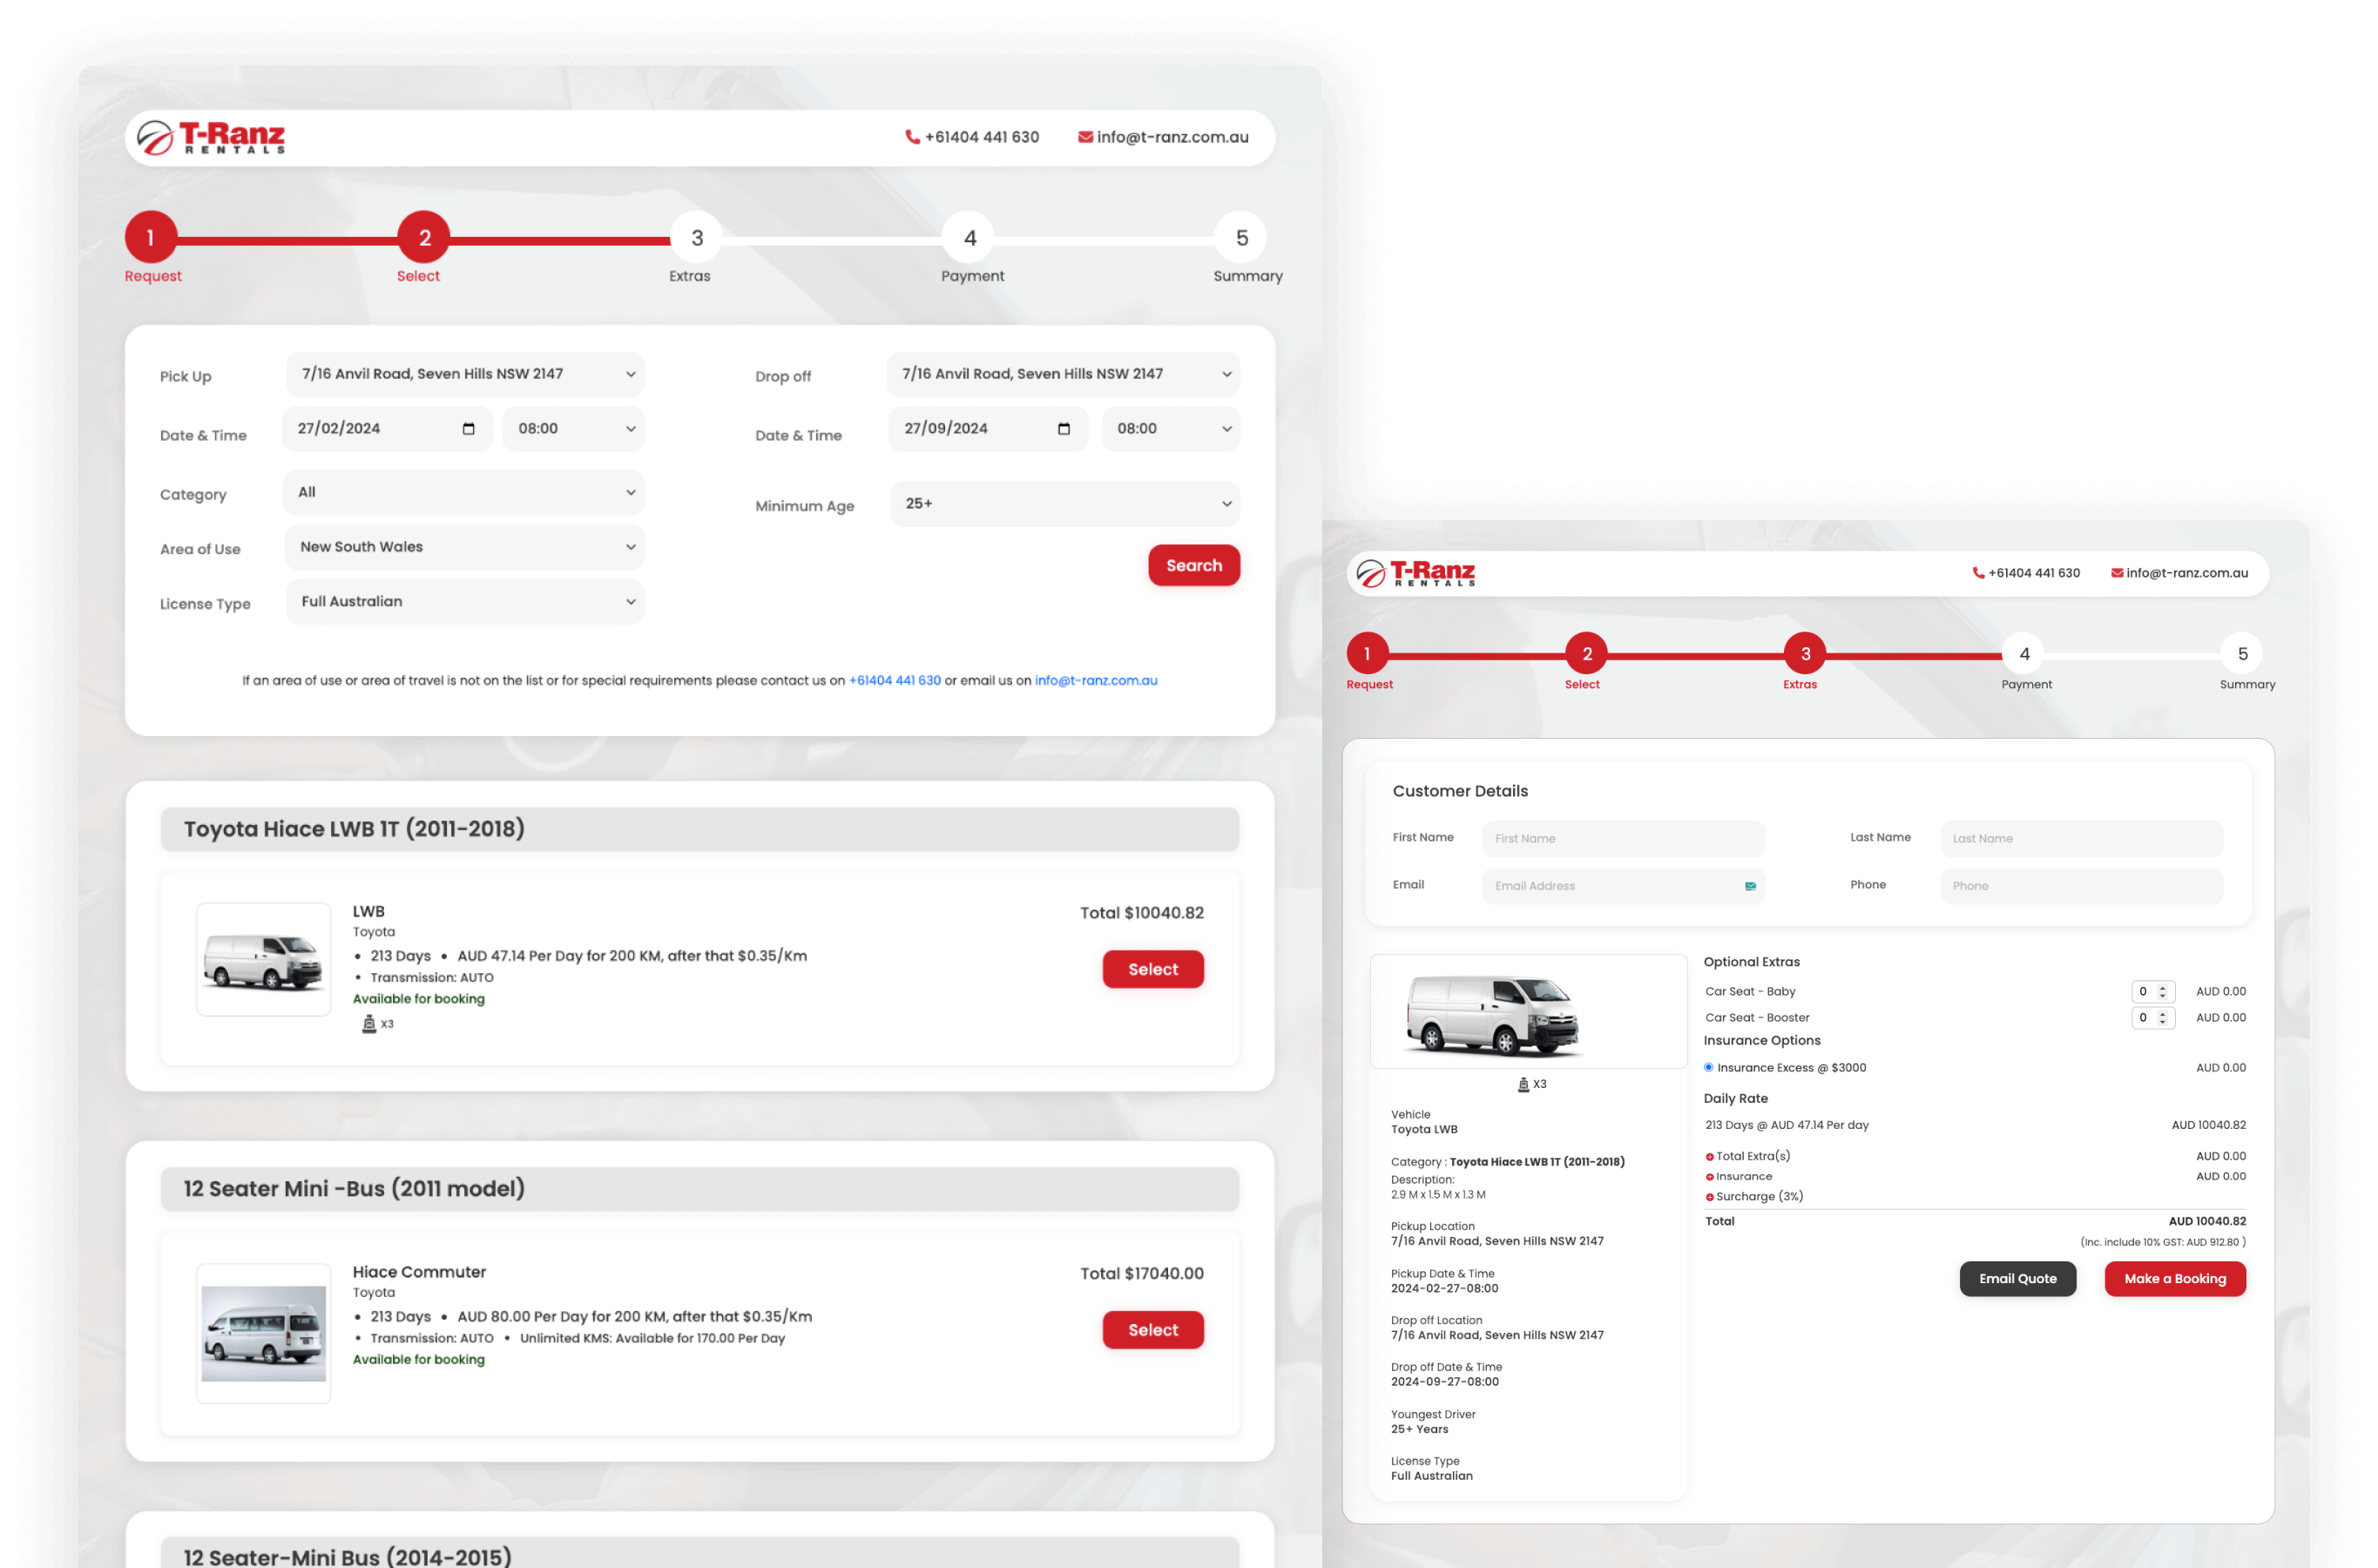Click red bullet next to Surcharge (3%)
Viewport: 2378px width, 1568px height.
1709,1197
